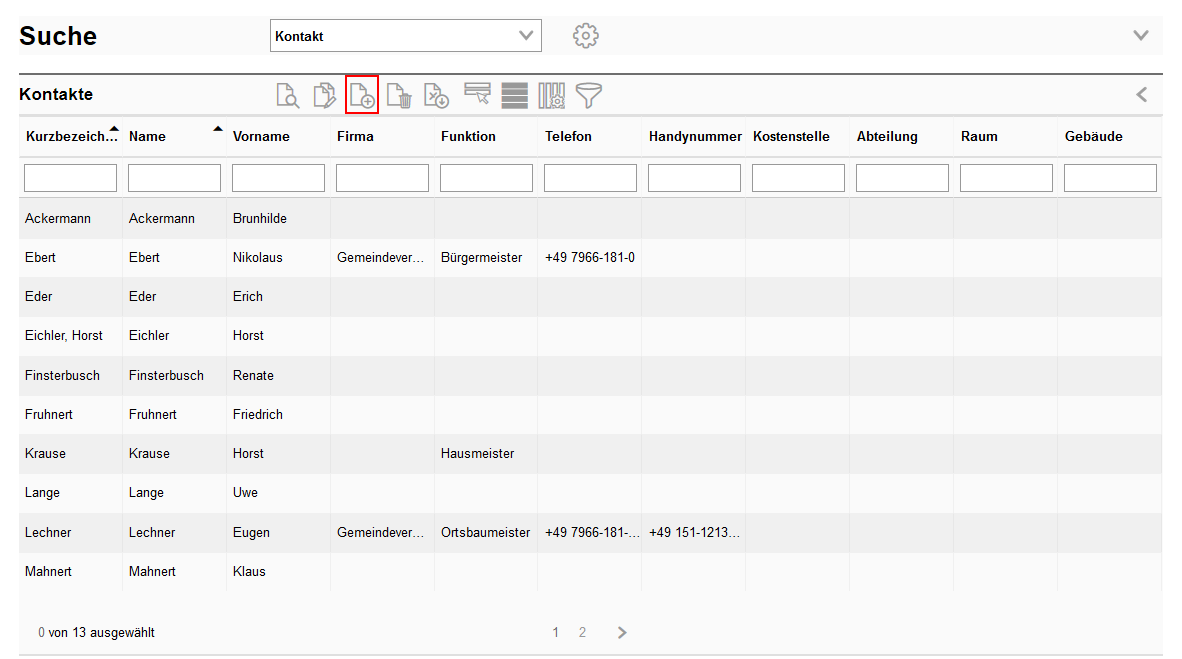Viewport: 1182px width, 659px height.
Task: Click the select all rows icon
Action: [515, 96]
